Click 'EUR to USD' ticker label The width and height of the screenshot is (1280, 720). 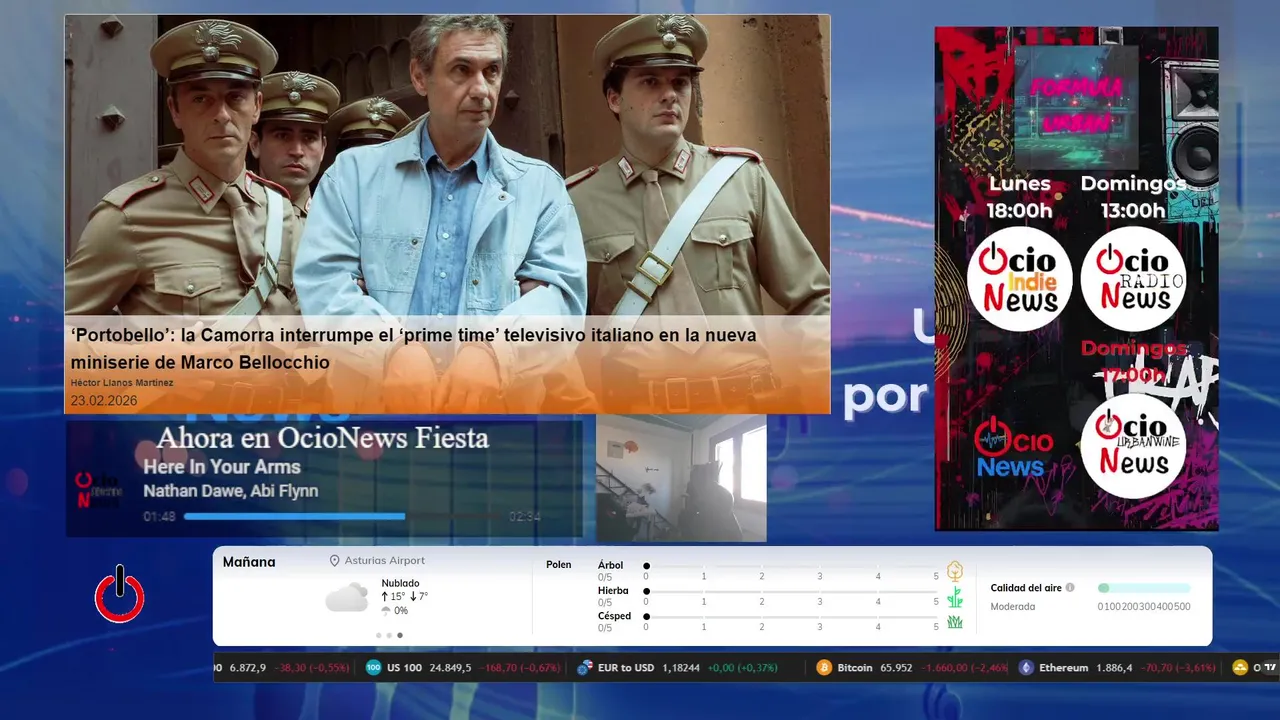tap(626, 668)
